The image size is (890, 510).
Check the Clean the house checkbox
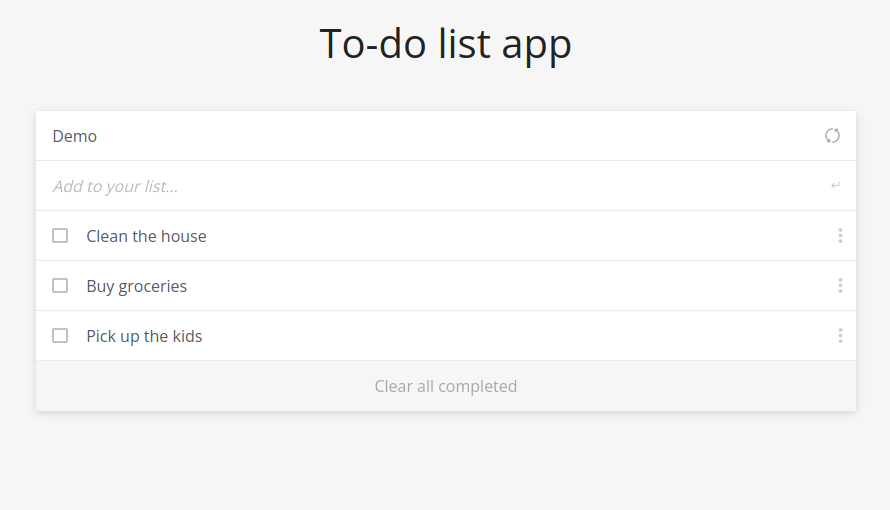point(60,236)
